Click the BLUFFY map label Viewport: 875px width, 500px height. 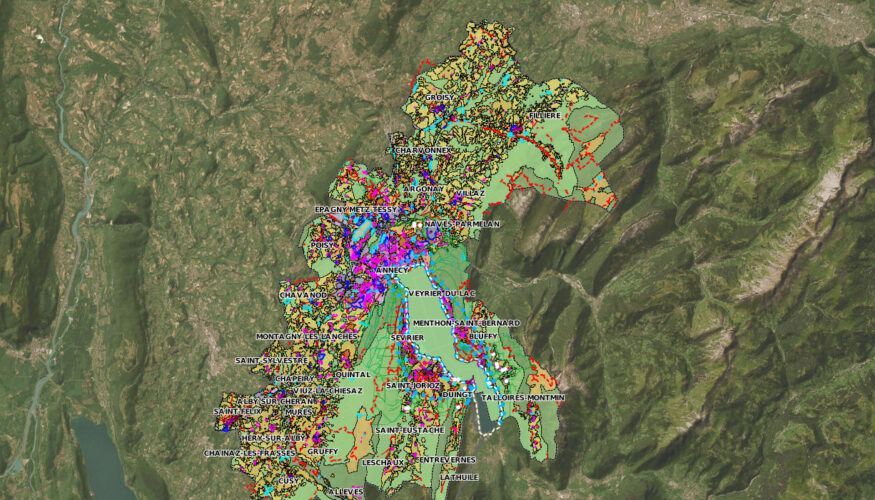[x=483, y=337]
